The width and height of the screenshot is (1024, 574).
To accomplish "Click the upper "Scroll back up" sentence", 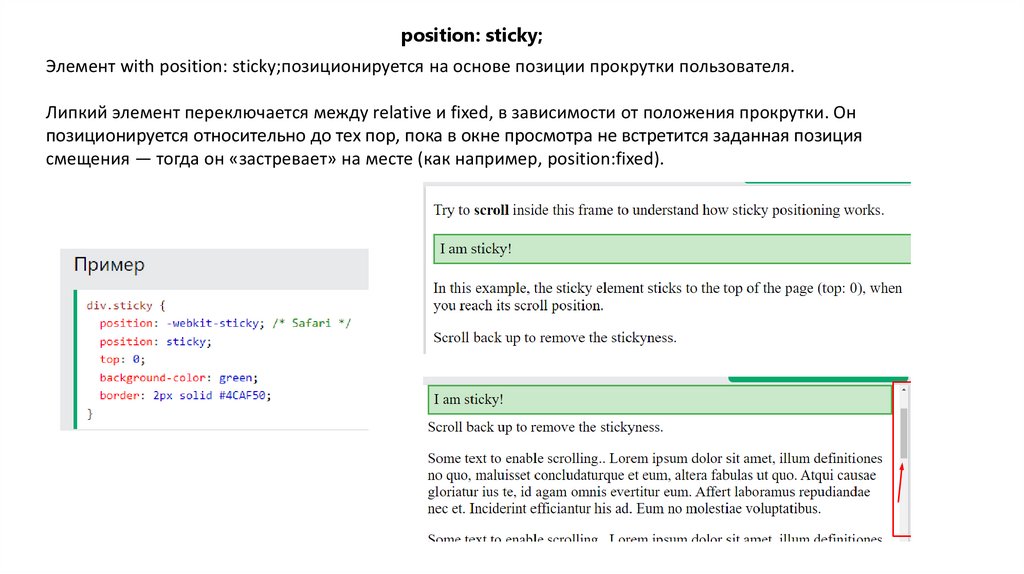I will tap(555, 337).
